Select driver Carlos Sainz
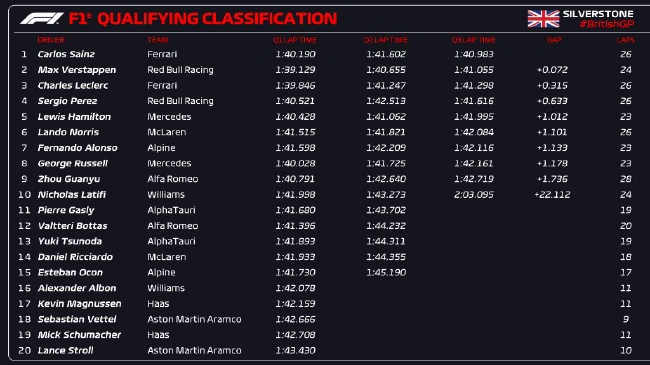The image size is (650, 365). point(66,54)
